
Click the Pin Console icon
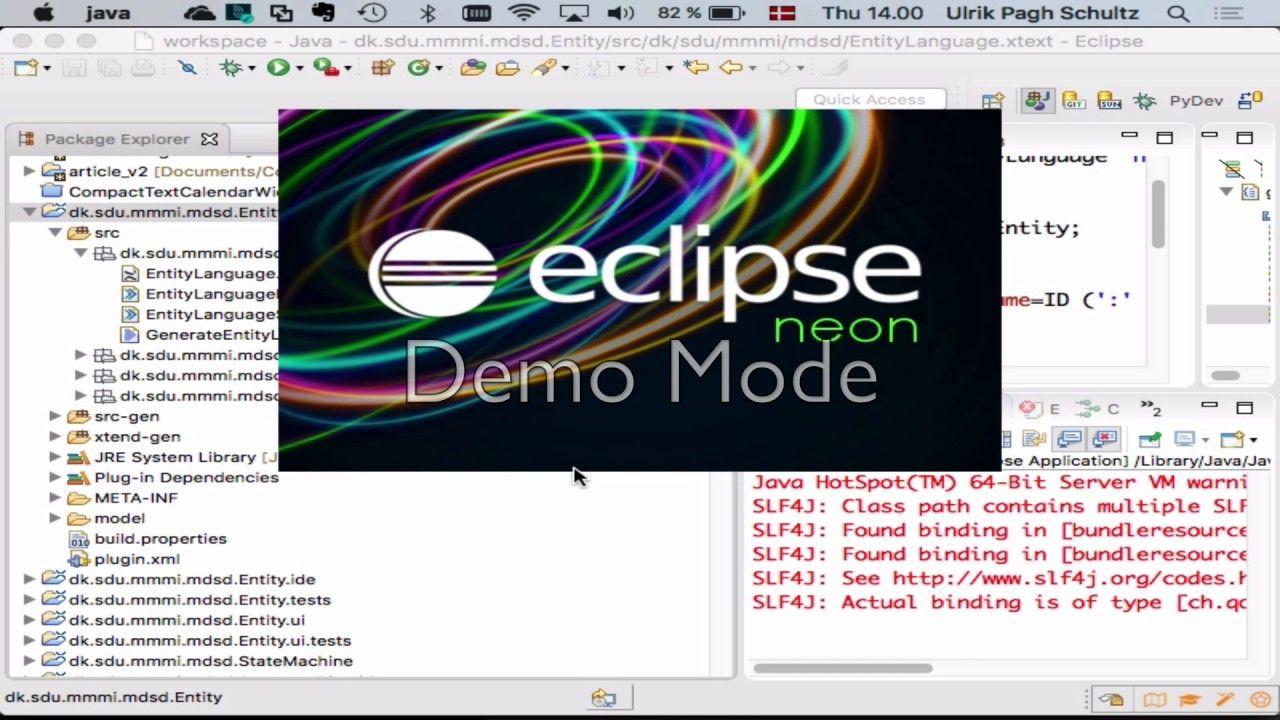pyautogui.click(x=1150, y=439)
